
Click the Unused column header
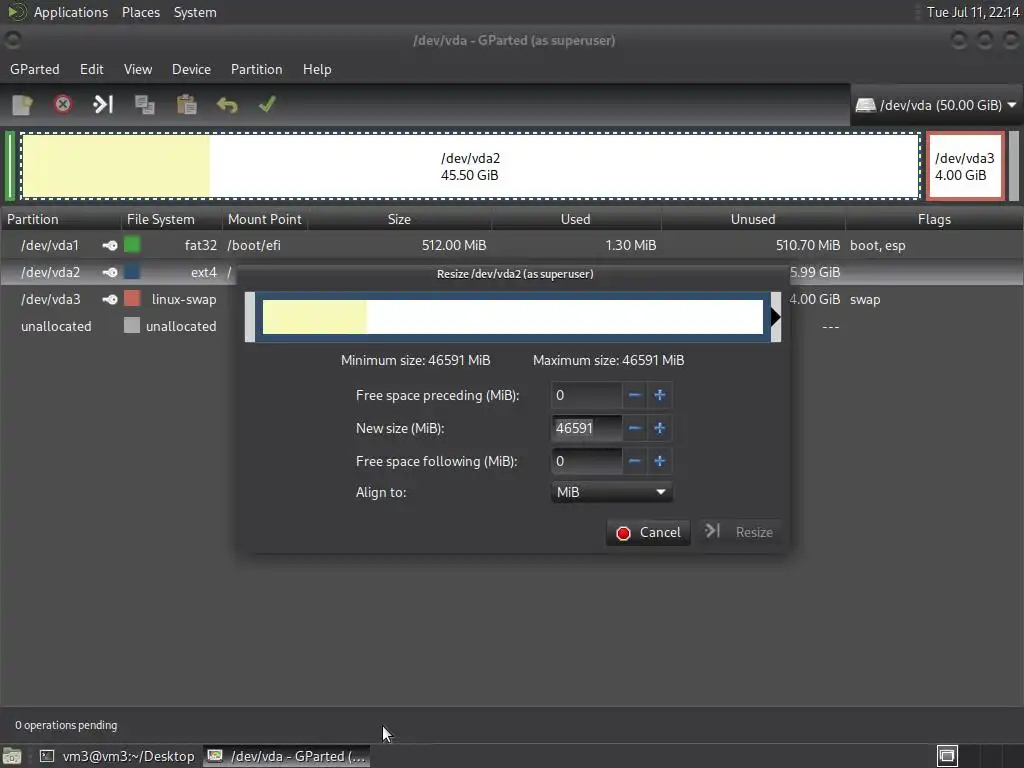click(x=753, y=219)
